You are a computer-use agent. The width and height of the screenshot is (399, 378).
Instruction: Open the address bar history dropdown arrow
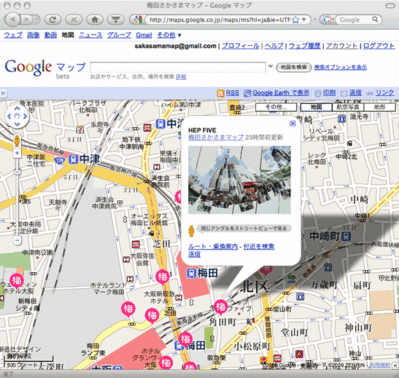304,20
